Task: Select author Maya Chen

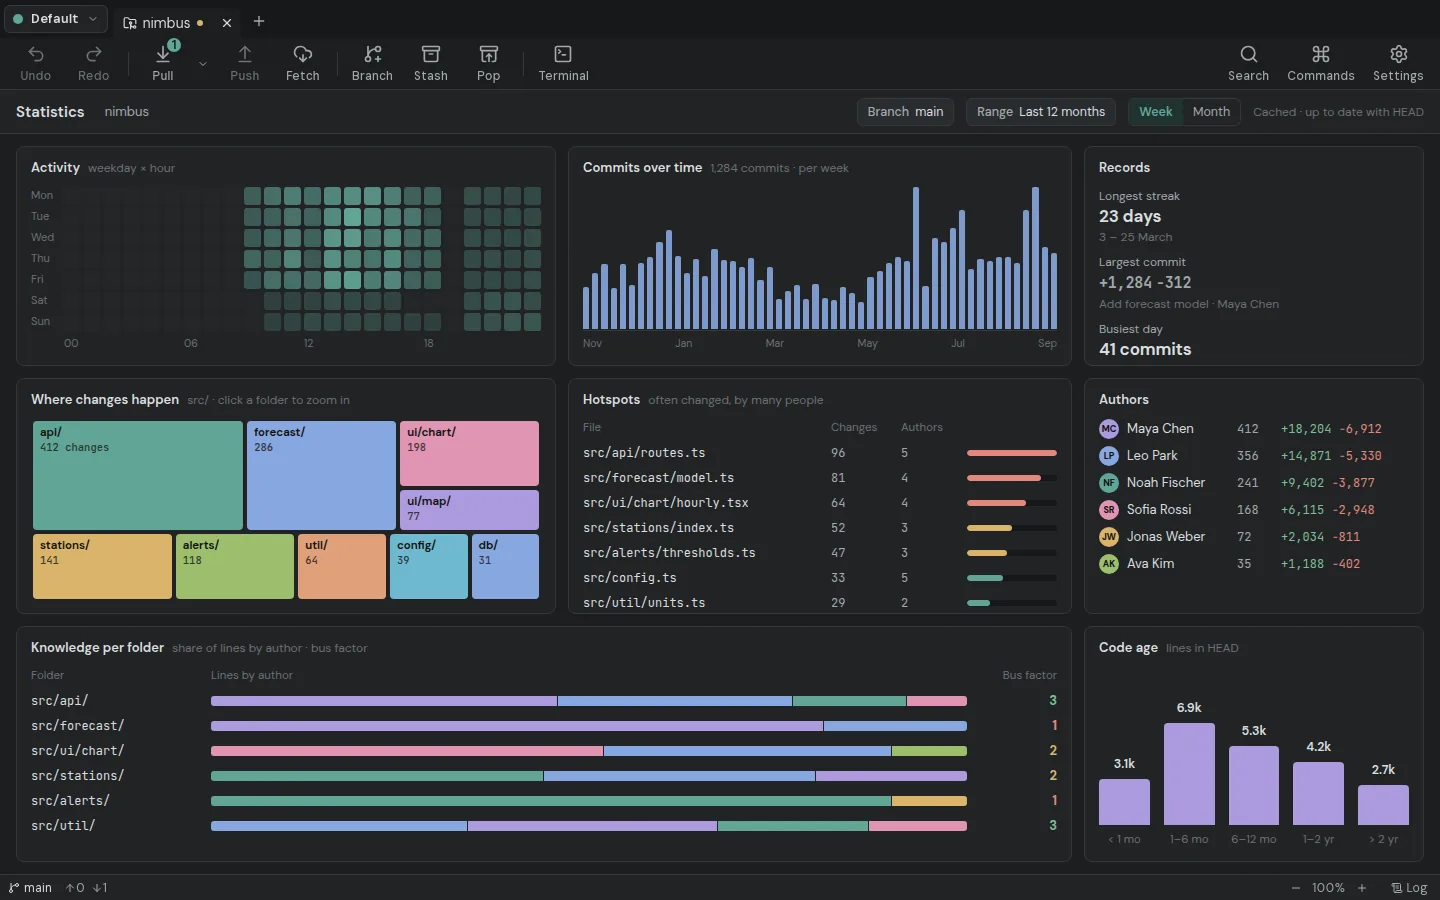Action: coord(1254,429)
